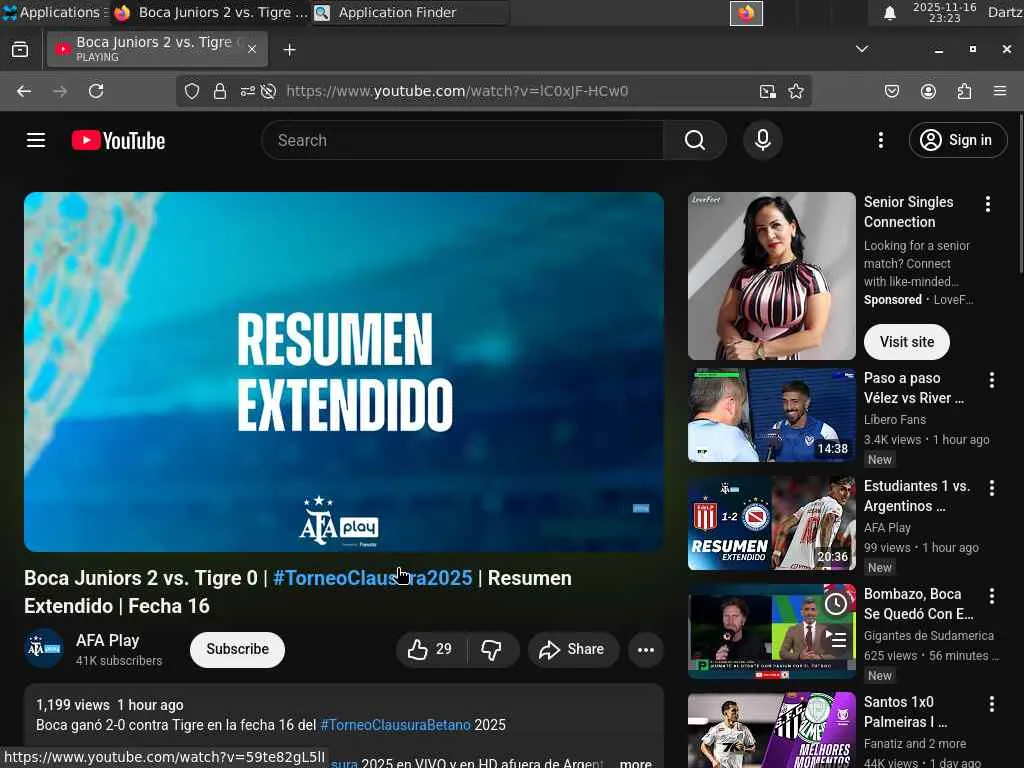The width and height of the screenshot is (1024, 768).
Task: Open the Firefox account icon
Action: (928, 91)
